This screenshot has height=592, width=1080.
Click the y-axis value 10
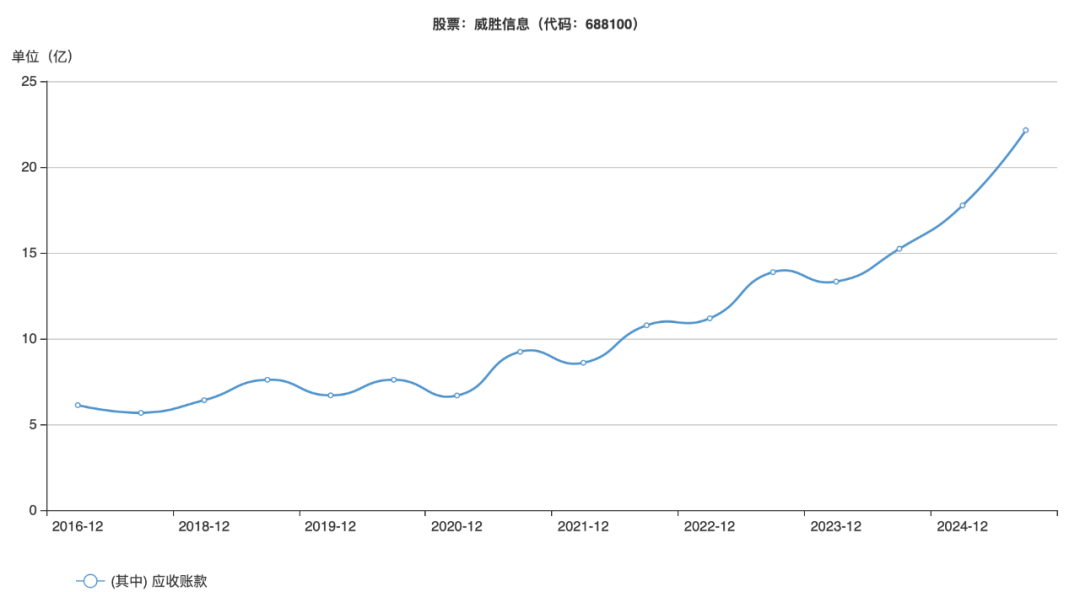(x=29, y=339)
